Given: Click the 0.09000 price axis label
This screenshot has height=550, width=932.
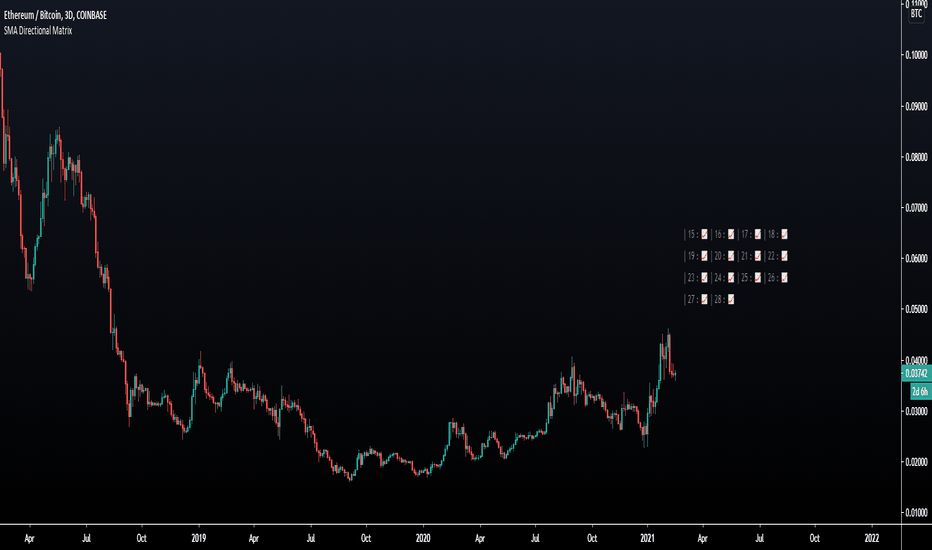Looking at the screenshot, I should 916,106.
